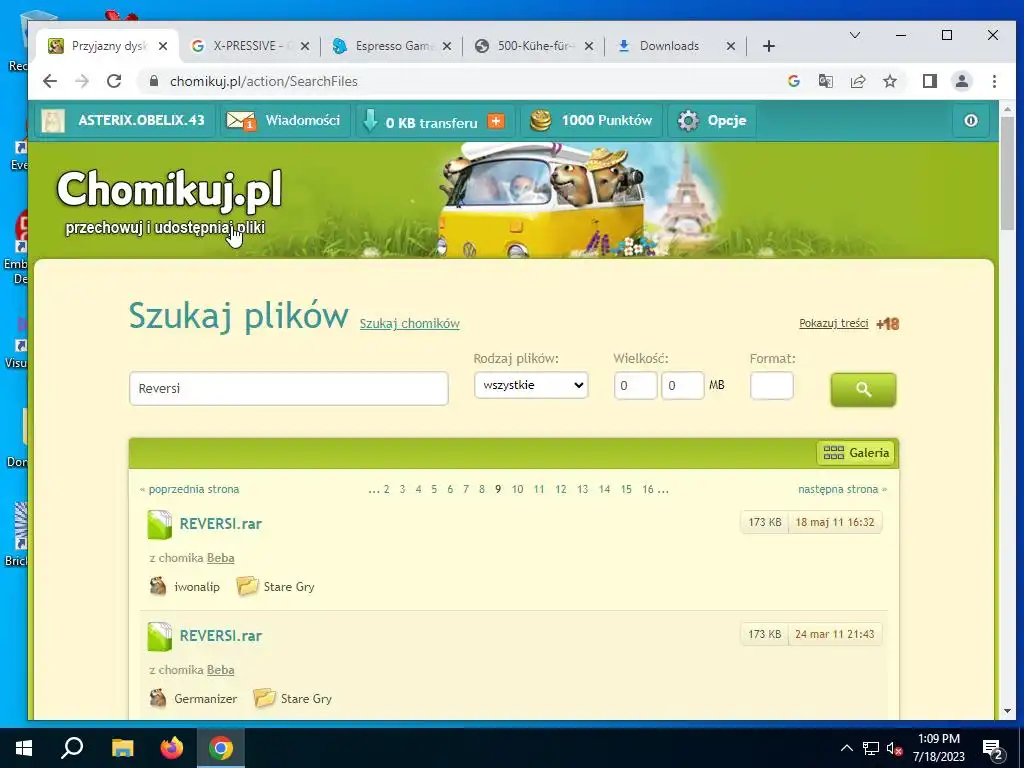Open user Beba link under first result
Viewport: 1024px width, 768px height.
coord(221,558)
